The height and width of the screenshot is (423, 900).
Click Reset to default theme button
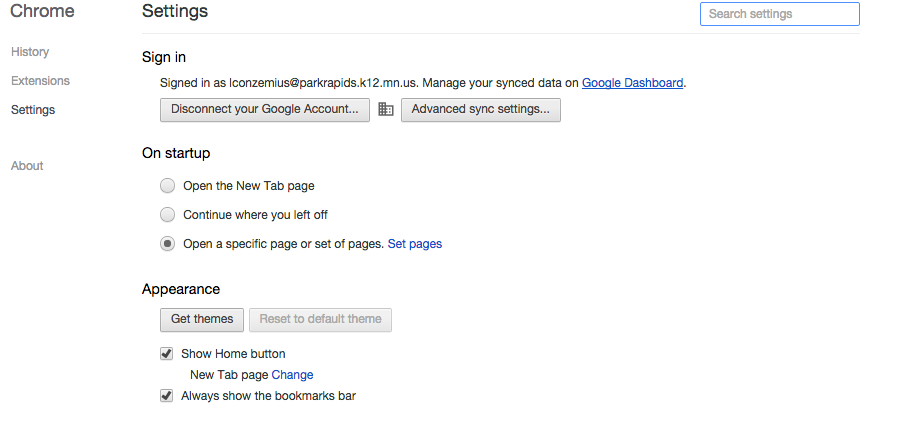pos(320,320)
